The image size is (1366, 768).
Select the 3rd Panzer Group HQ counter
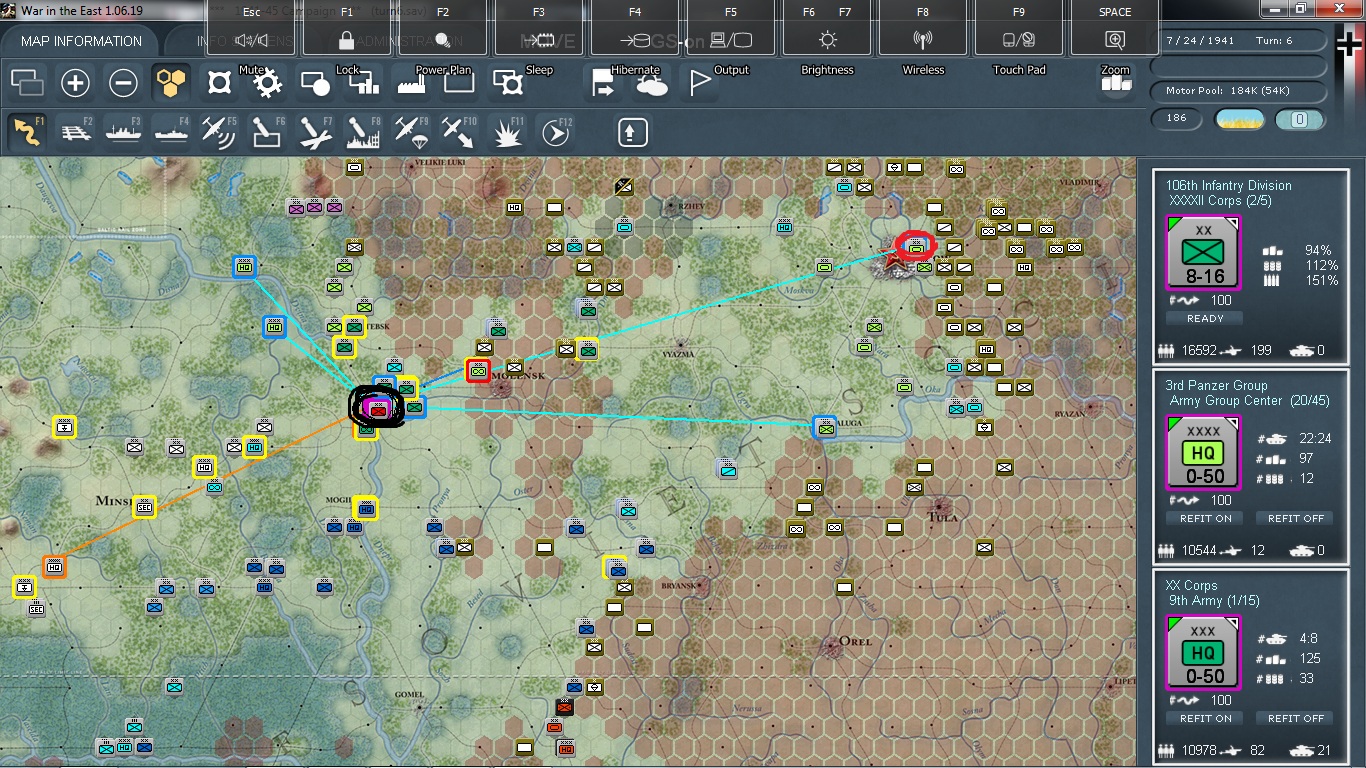click(x=1204, y=453)
